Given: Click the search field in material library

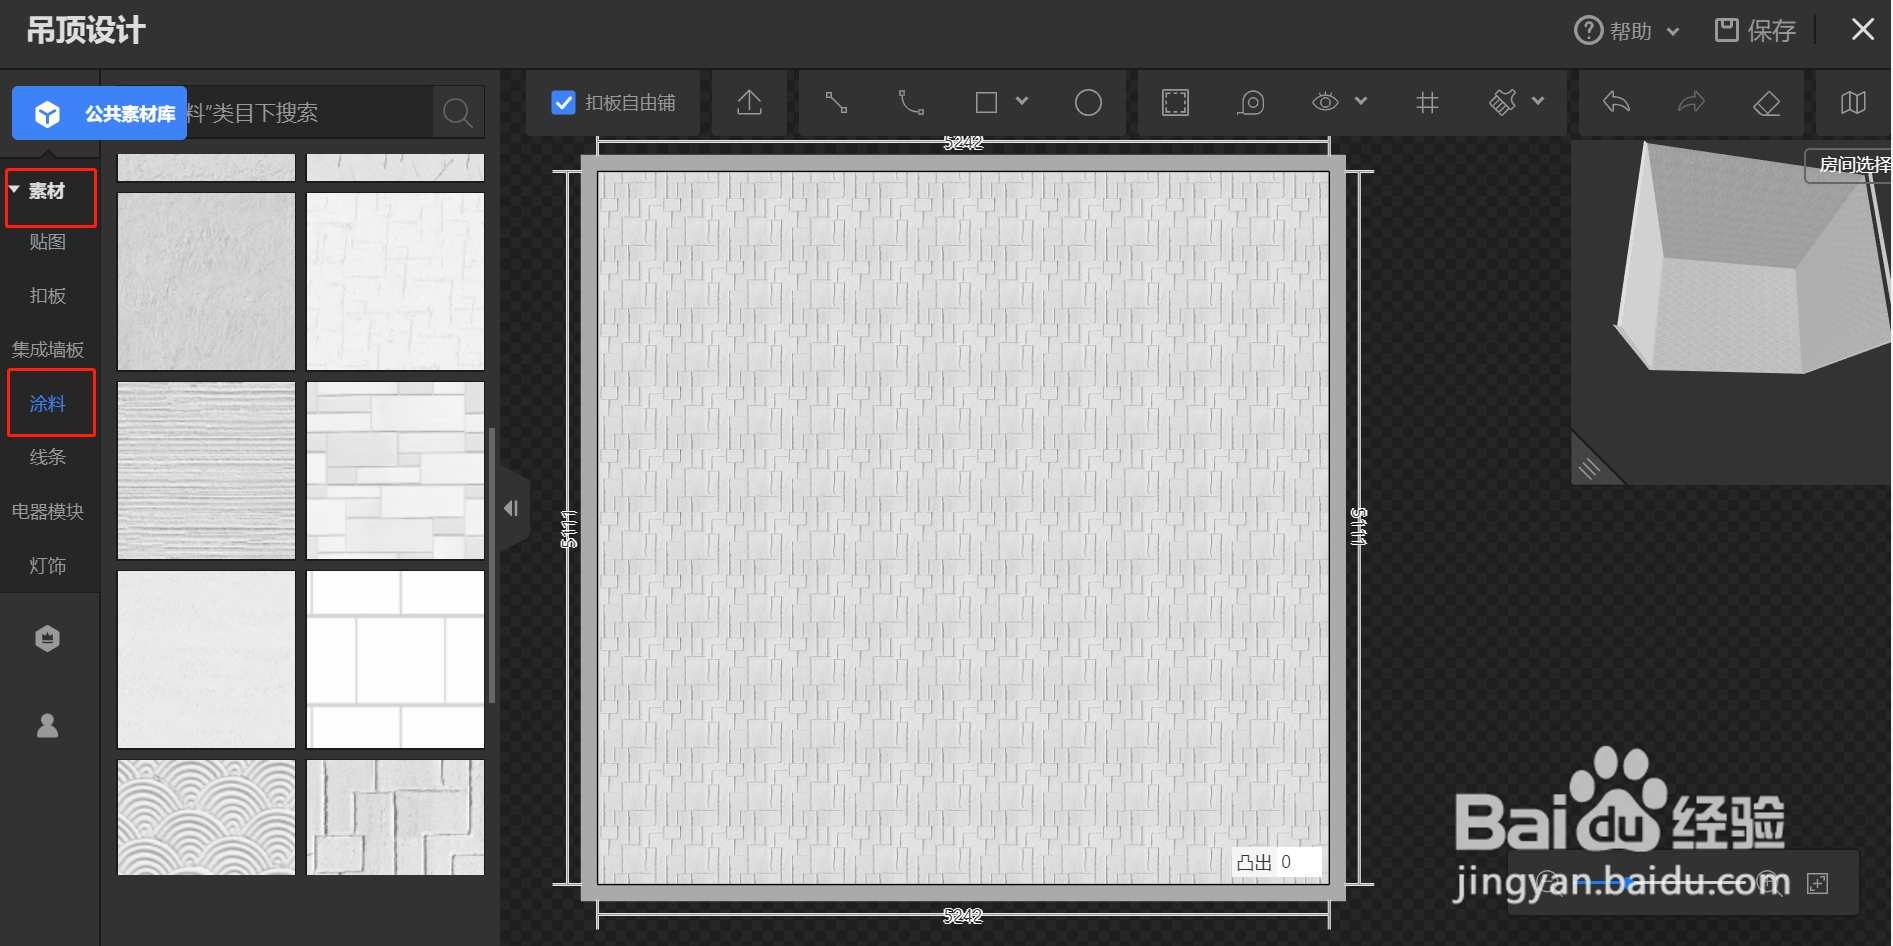Looking at the screenshot, I should pyautogui.click(x=309, y=113).
